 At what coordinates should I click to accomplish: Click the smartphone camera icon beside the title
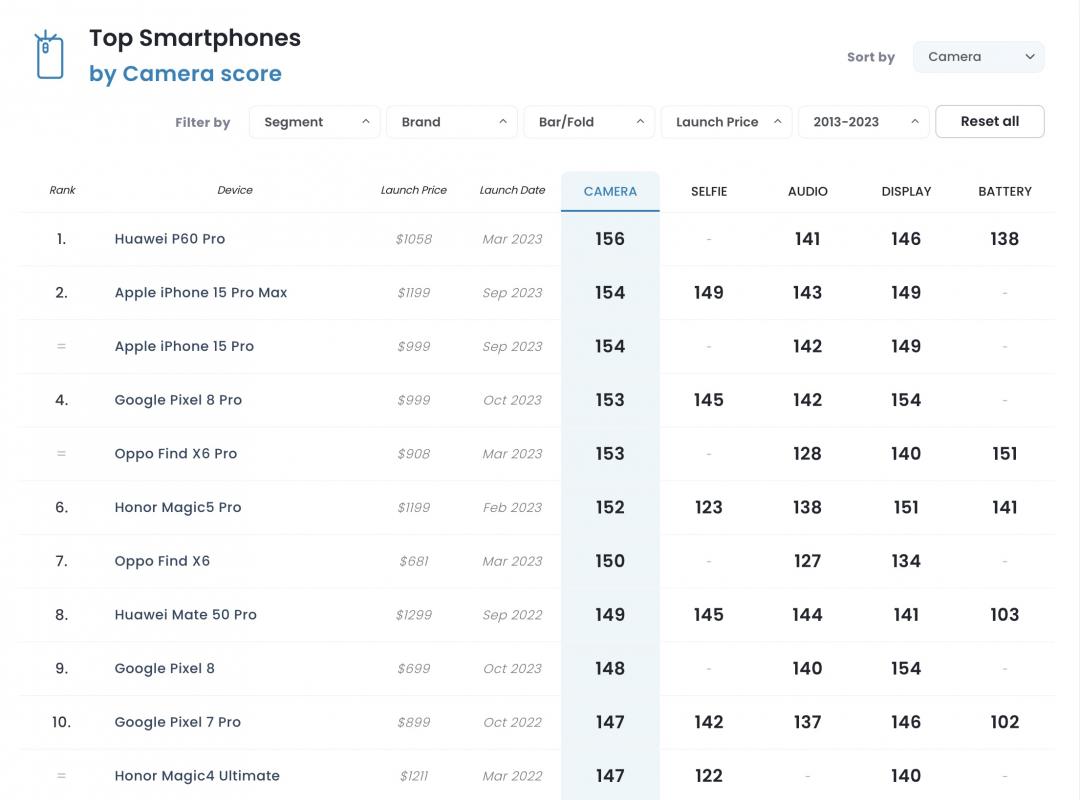(49, 54)
